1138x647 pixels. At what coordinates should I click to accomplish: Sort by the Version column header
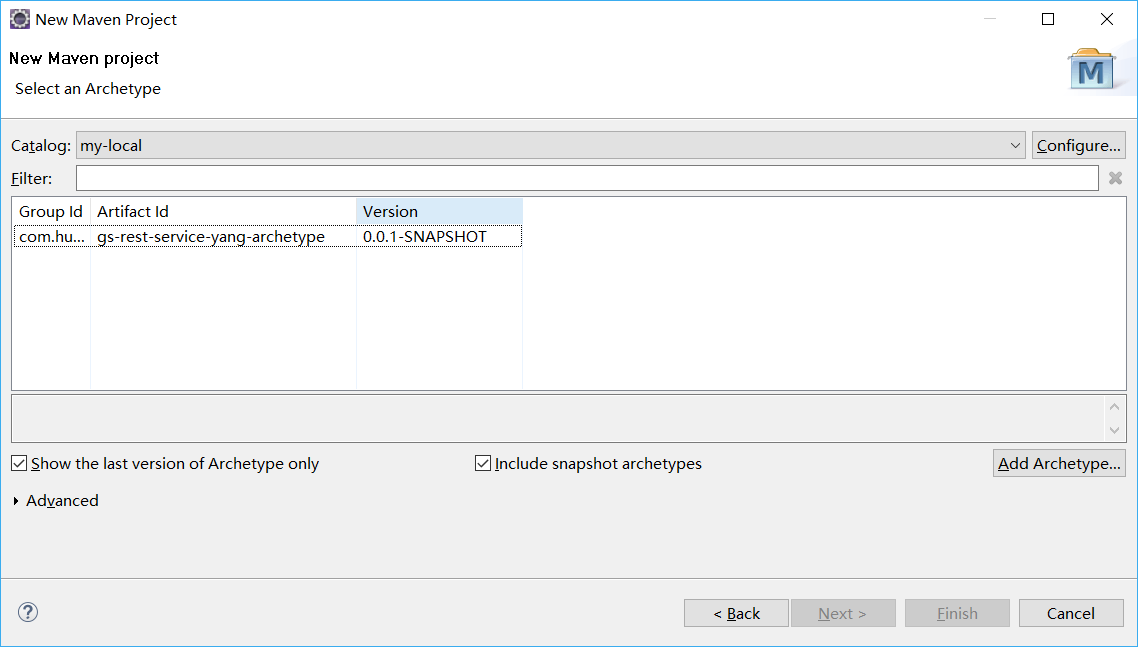(440, 211)
